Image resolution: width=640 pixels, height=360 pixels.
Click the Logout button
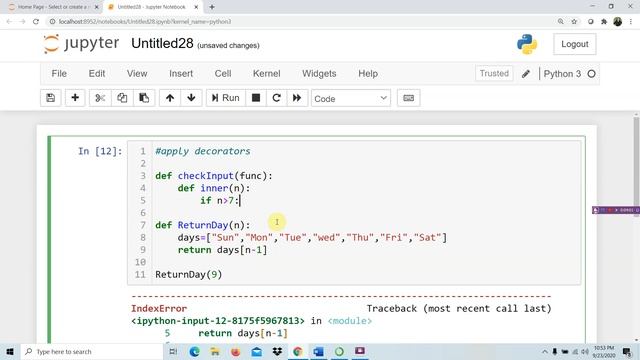click(574, 44)
